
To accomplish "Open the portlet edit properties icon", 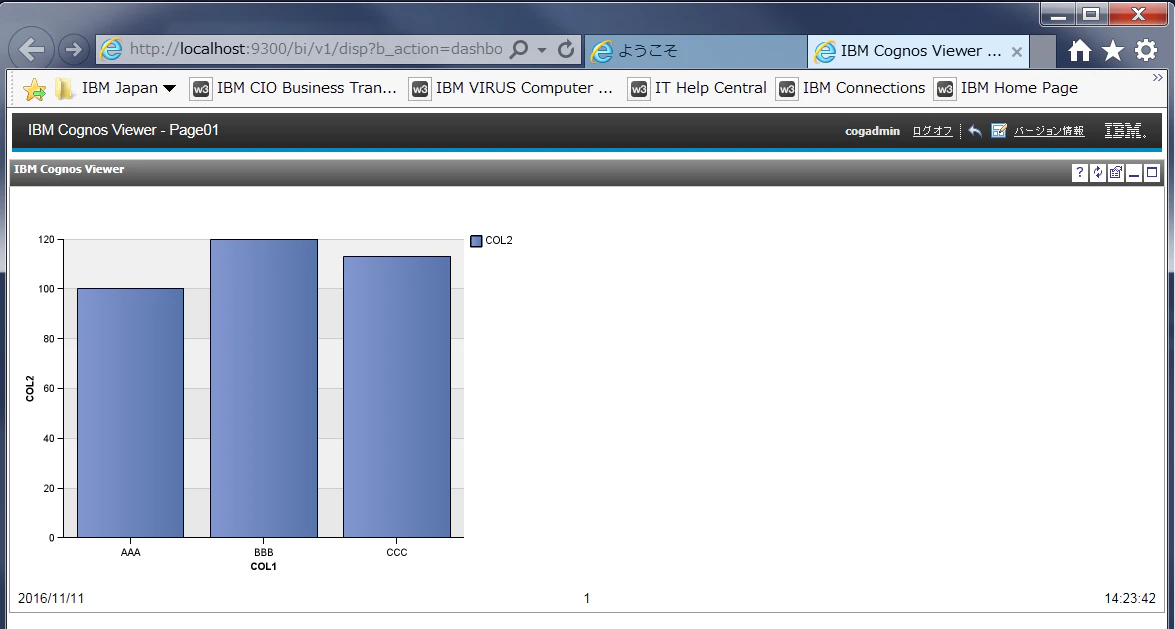I will [1116, 173].
